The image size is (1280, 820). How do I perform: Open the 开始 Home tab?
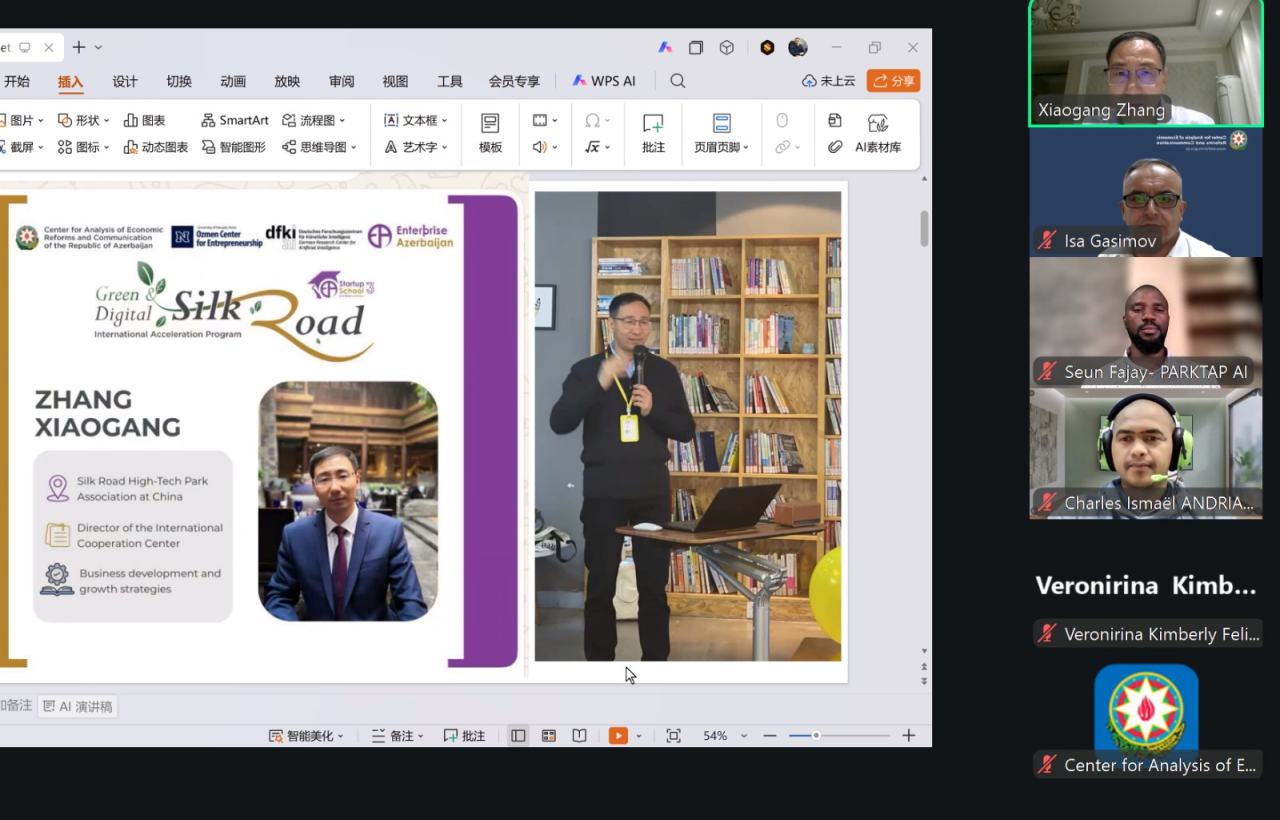click(x=17, y=81)
